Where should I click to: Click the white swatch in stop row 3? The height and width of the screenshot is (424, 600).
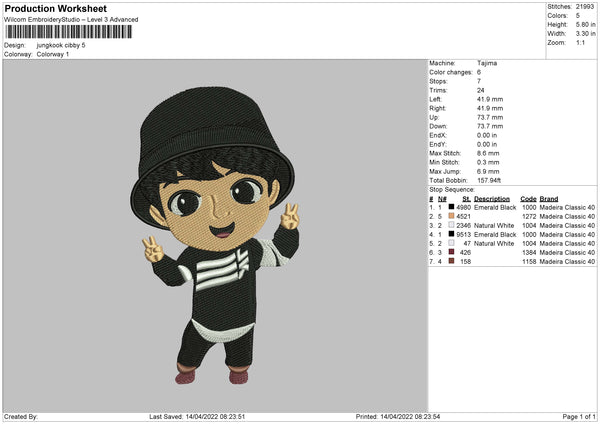coord(451,225)
